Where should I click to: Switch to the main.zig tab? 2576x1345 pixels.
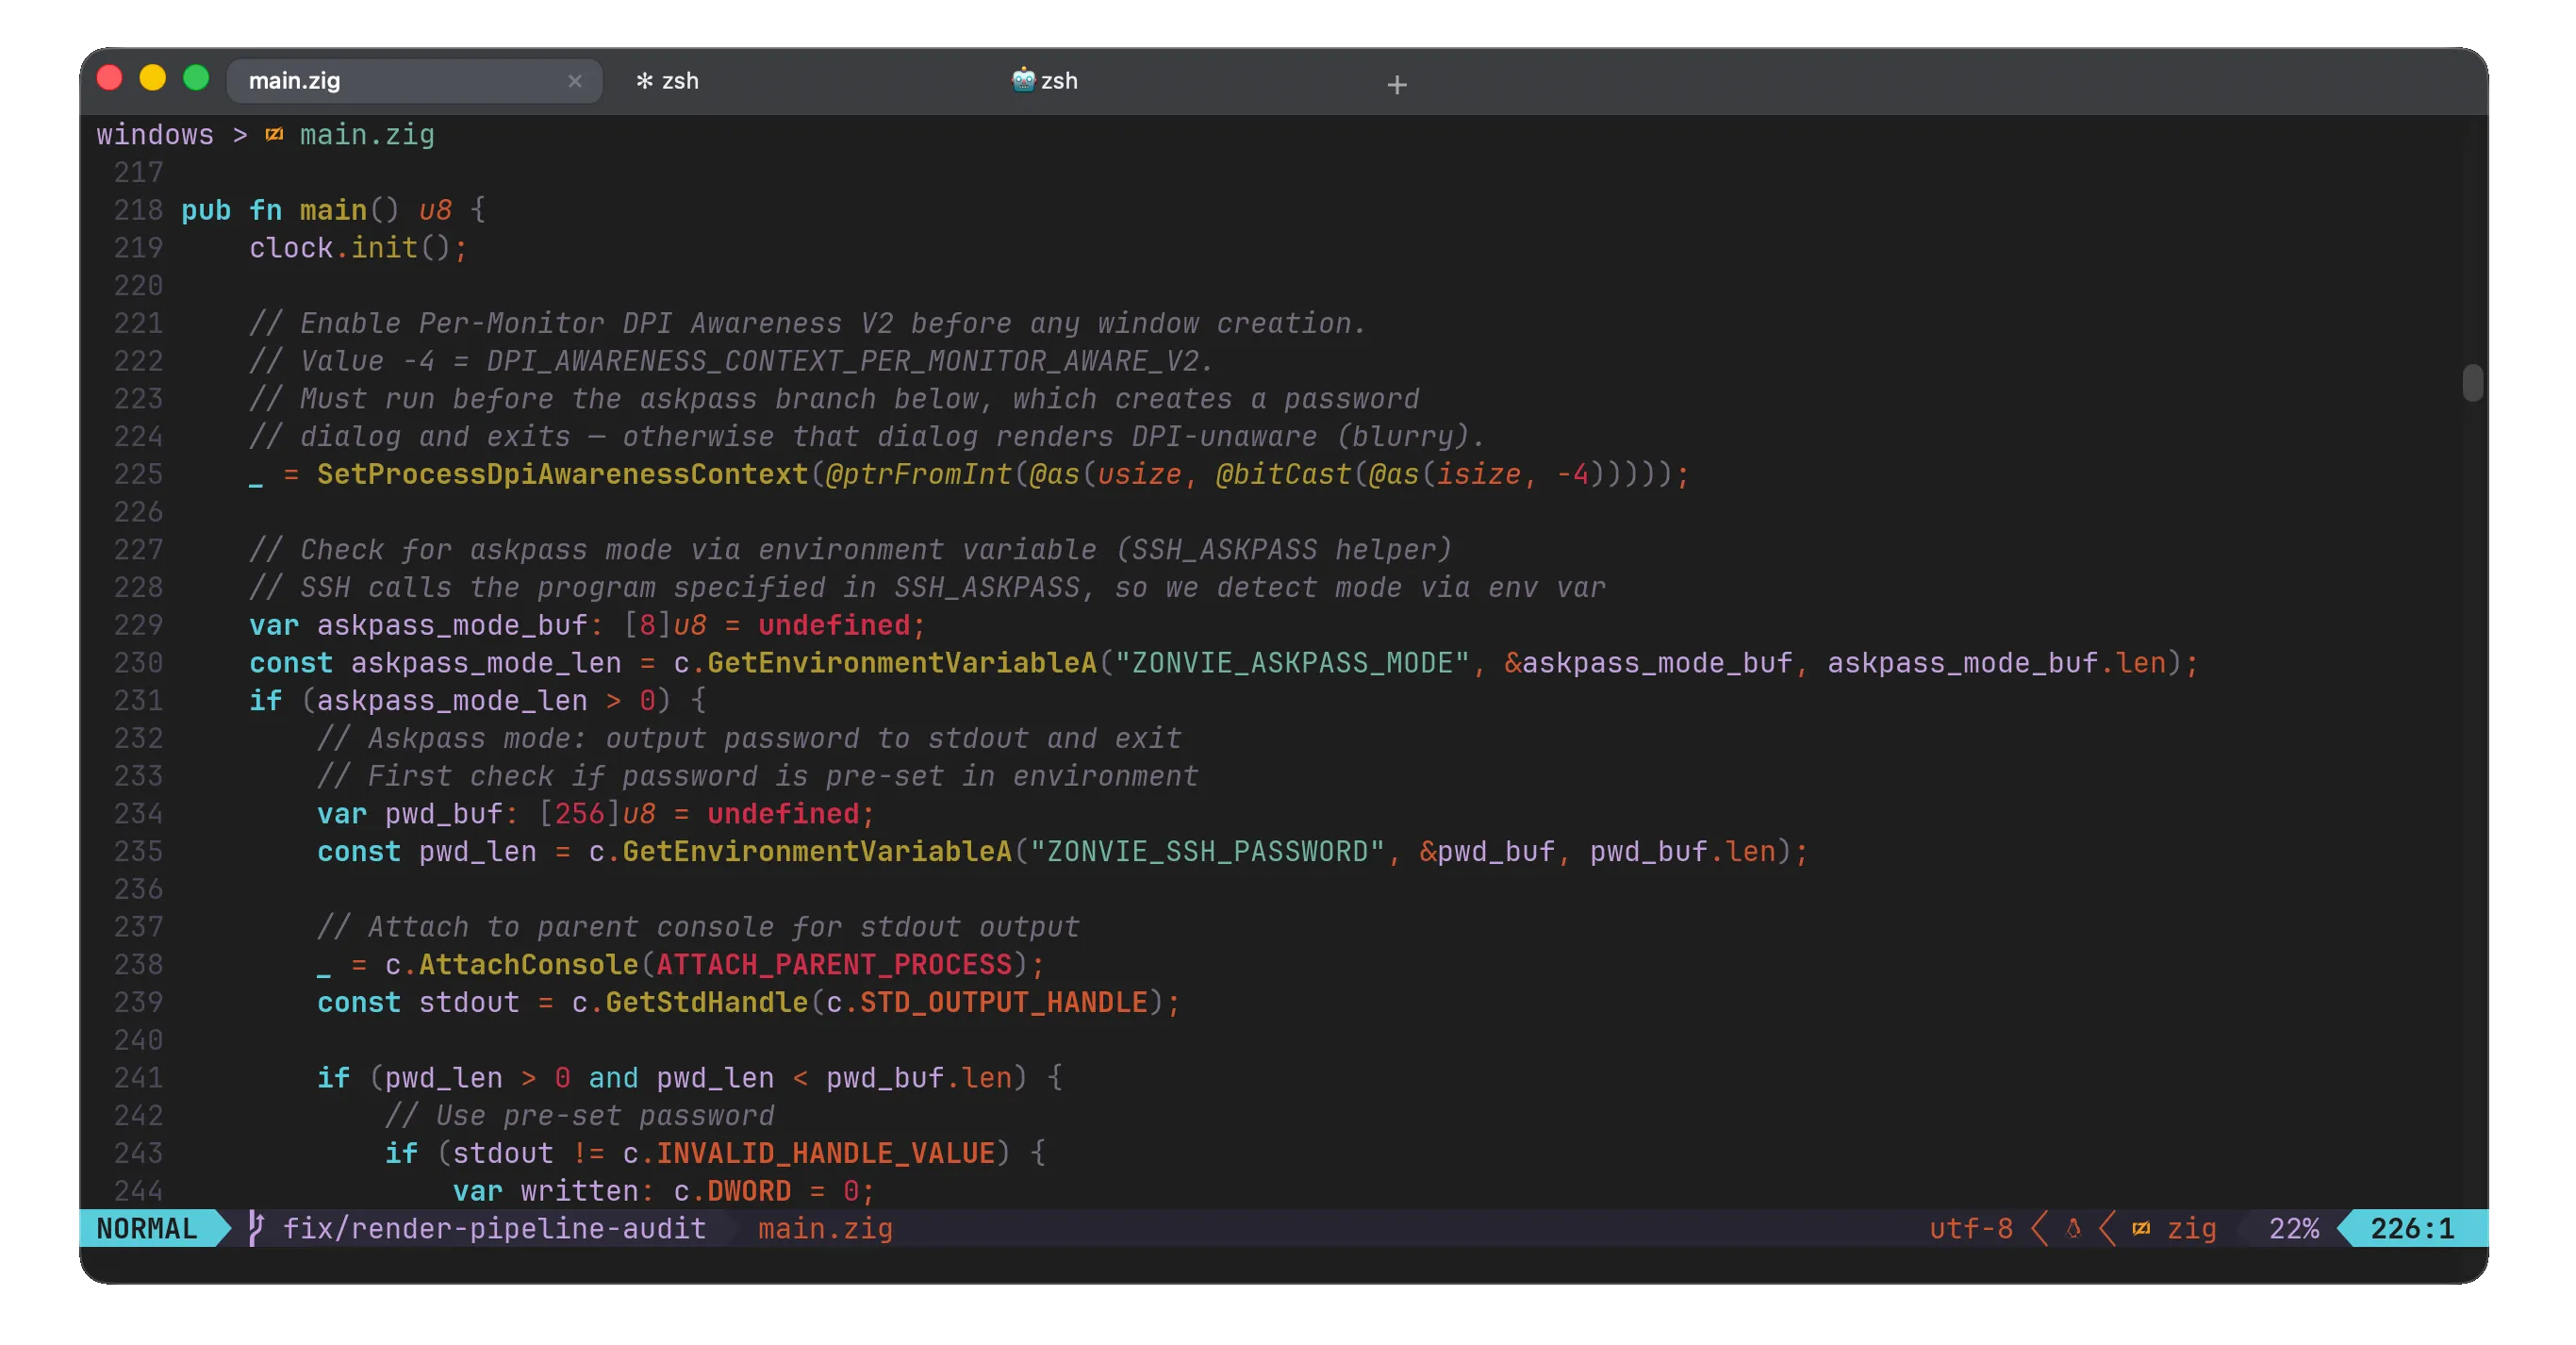point(414,80)
